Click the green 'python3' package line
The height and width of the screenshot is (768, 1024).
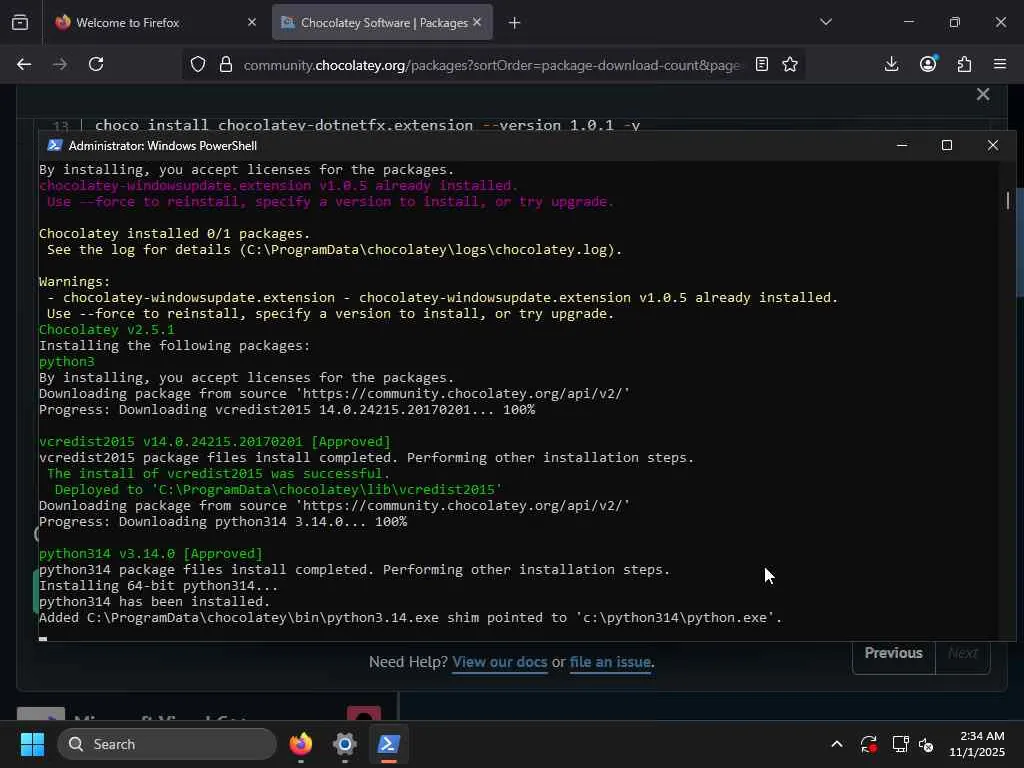67,362
